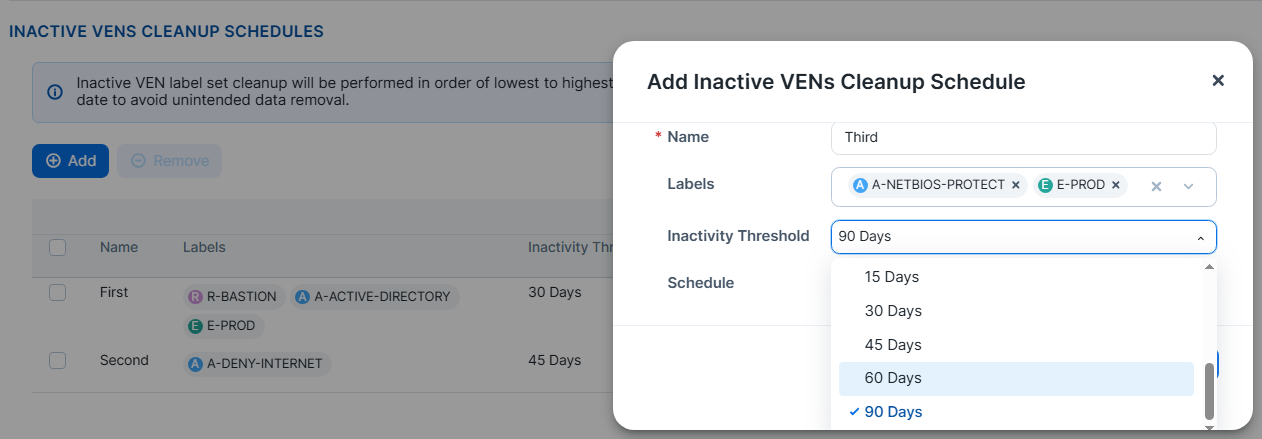Click the info icon in the cleanup notice
The height and width of the screenshot is (439, 1262).
click(x=55, y=92)
